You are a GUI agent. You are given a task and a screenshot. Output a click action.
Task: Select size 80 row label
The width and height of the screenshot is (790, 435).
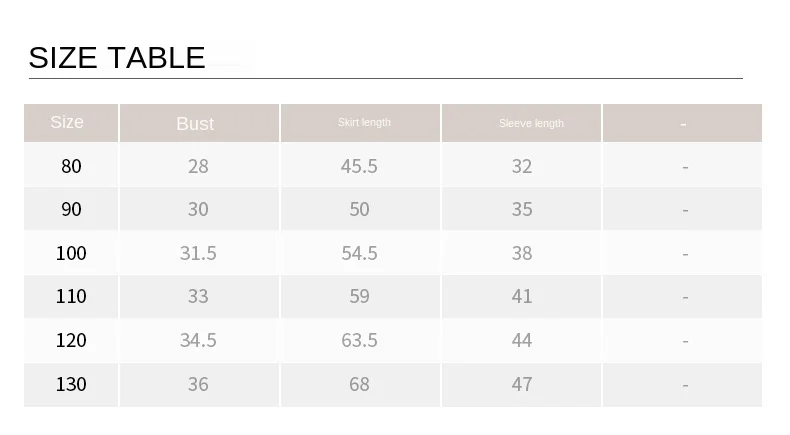point(71,166)
